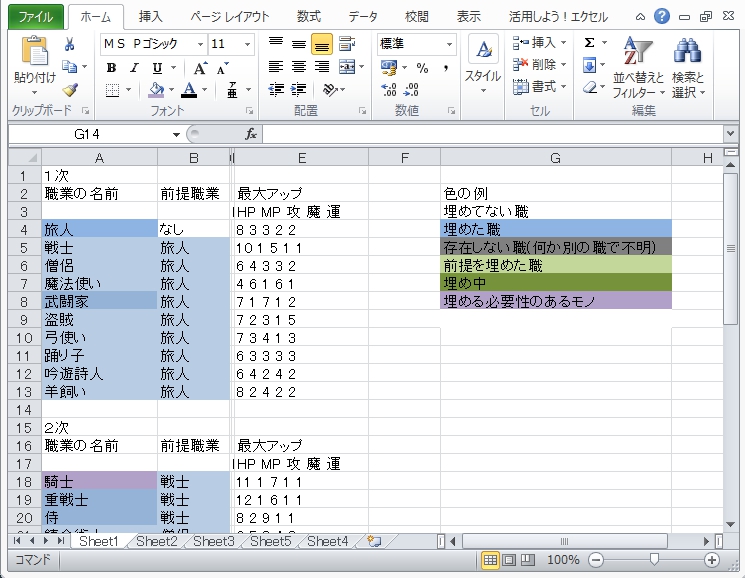Image resolution: width=745 pixels, height=578 pixels.
Task: Open the font name dropdown
Action: (201, 44)
